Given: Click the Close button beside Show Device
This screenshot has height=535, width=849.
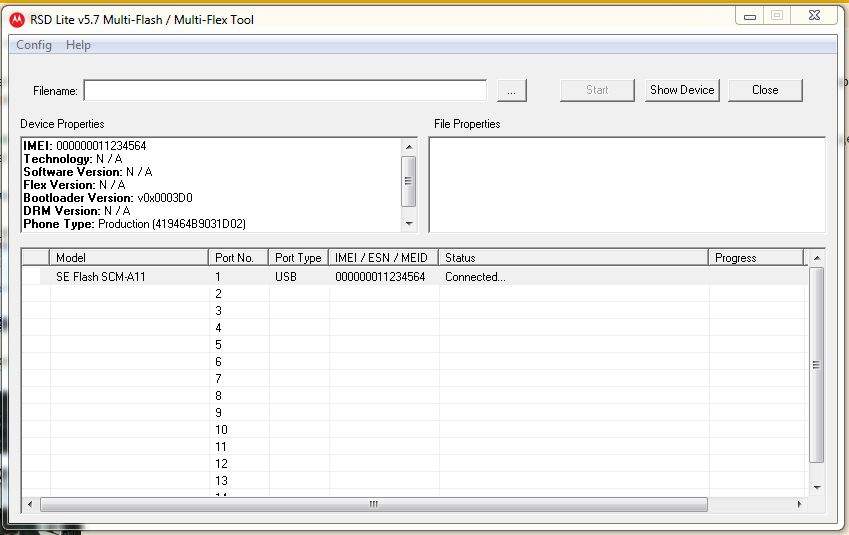Looking at the screenshot, I should (765, 90).
